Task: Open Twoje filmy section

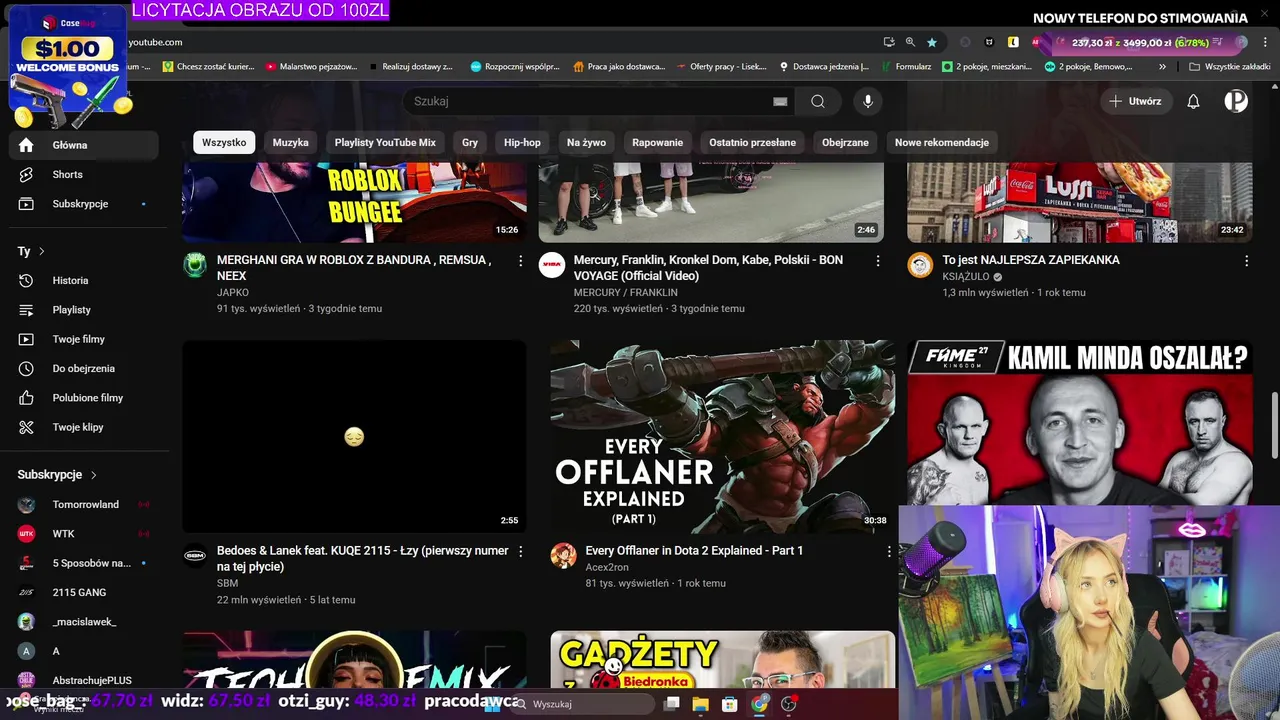Action: click(84, 339)
